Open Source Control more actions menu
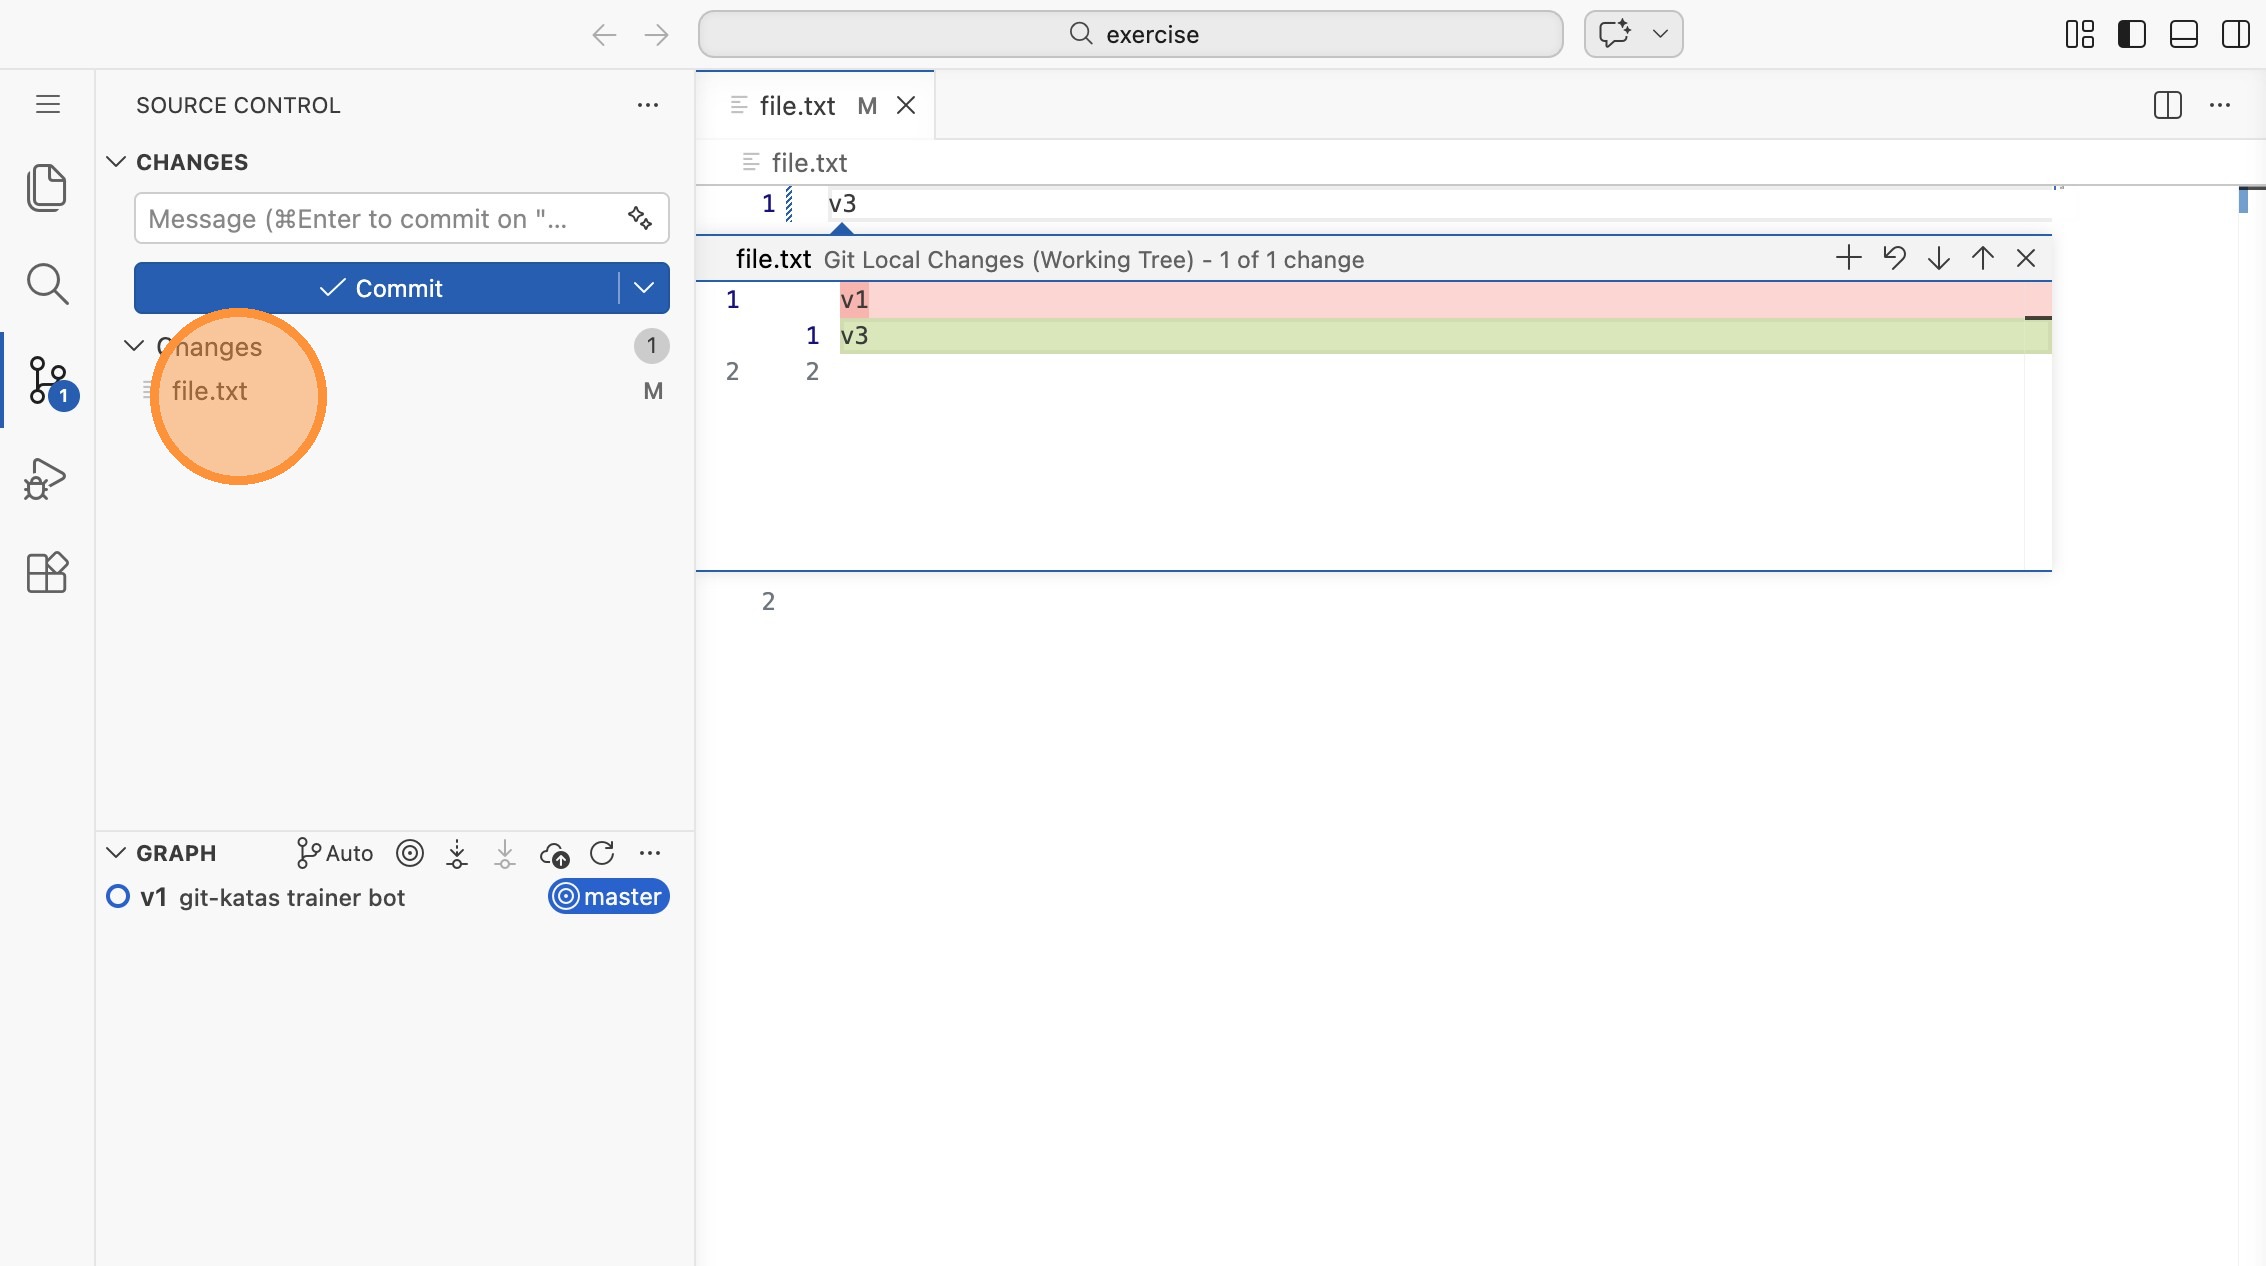The width and height of the screenshot is (2266, 1266). (648, 105)
